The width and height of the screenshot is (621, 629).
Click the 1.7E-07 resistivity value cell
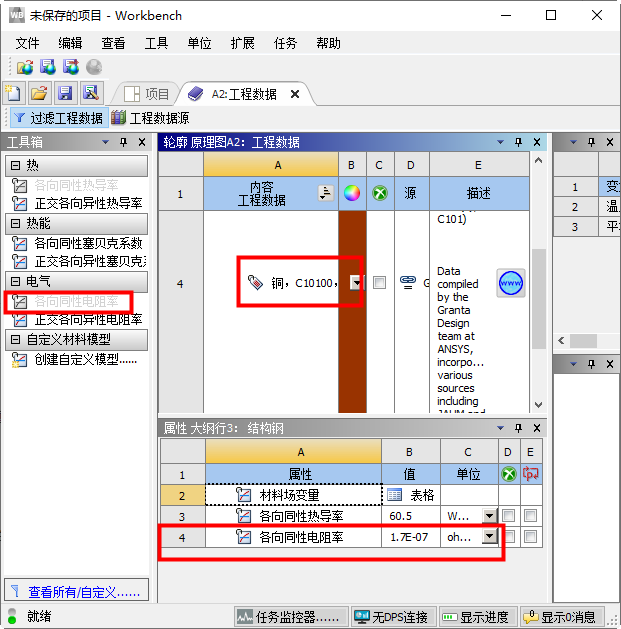pos(410,537)
